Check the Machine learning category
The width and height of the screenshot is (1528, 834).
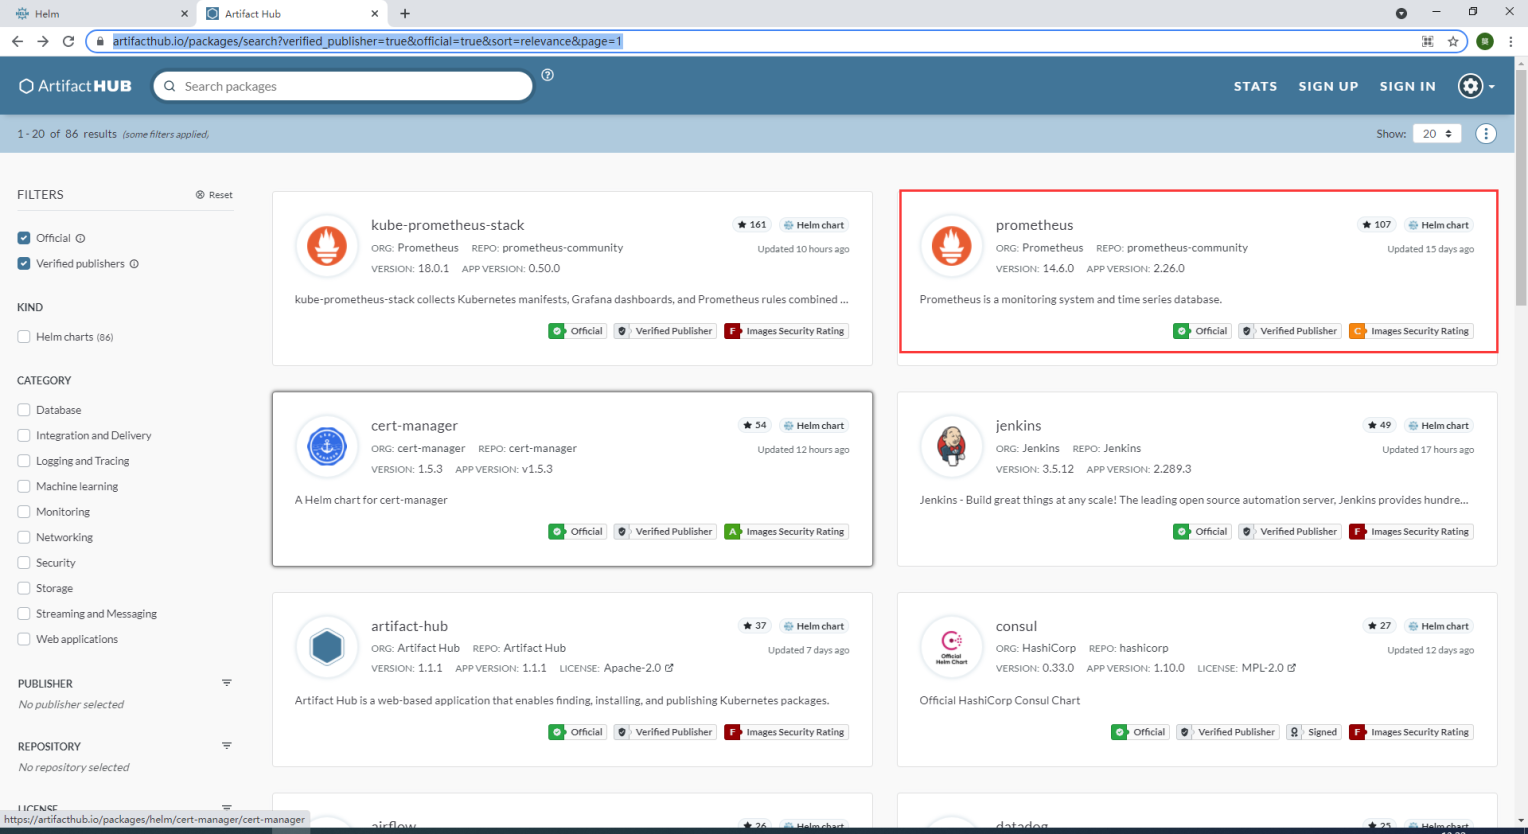point(24,487)
